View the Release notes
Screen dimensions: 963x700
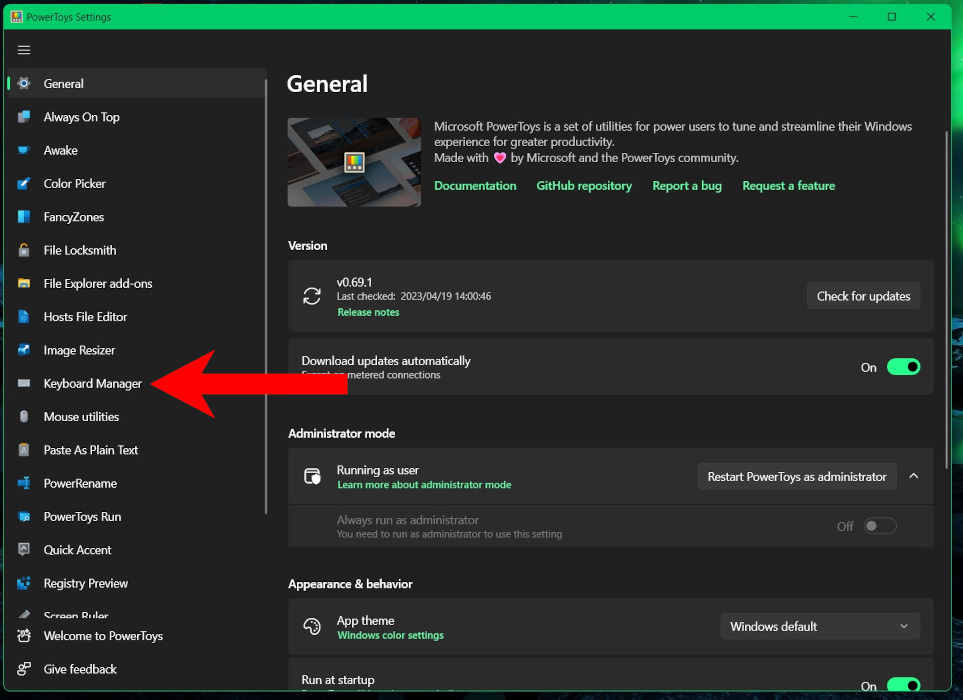tap(367, 311)
